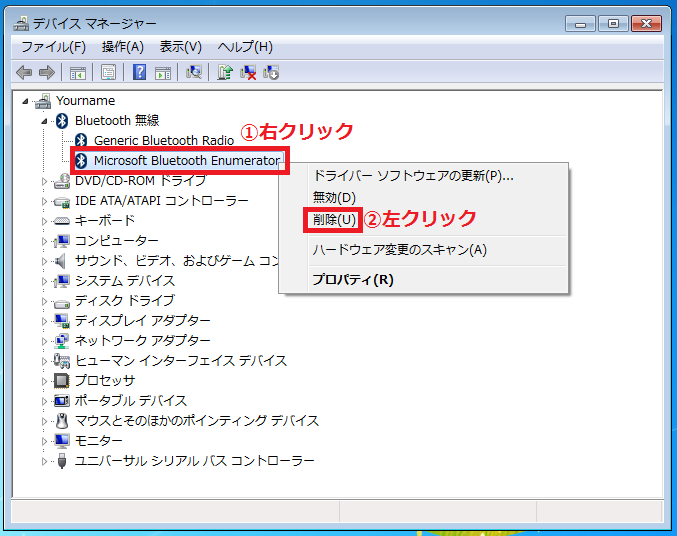Click the mouse pointing device icon
This screenshot has width=677, height=536.
coord(62,421)
